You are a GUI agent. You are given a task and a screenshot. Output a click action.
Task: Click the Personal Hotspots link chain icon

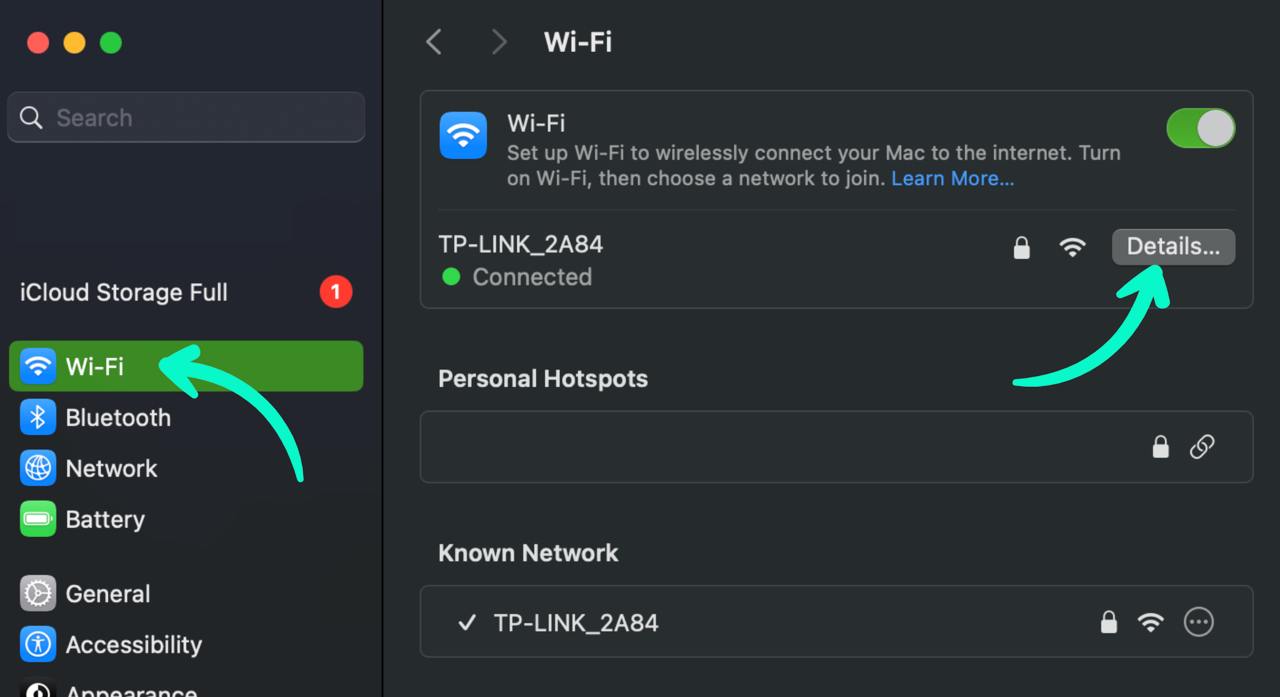coord(1202,447)
